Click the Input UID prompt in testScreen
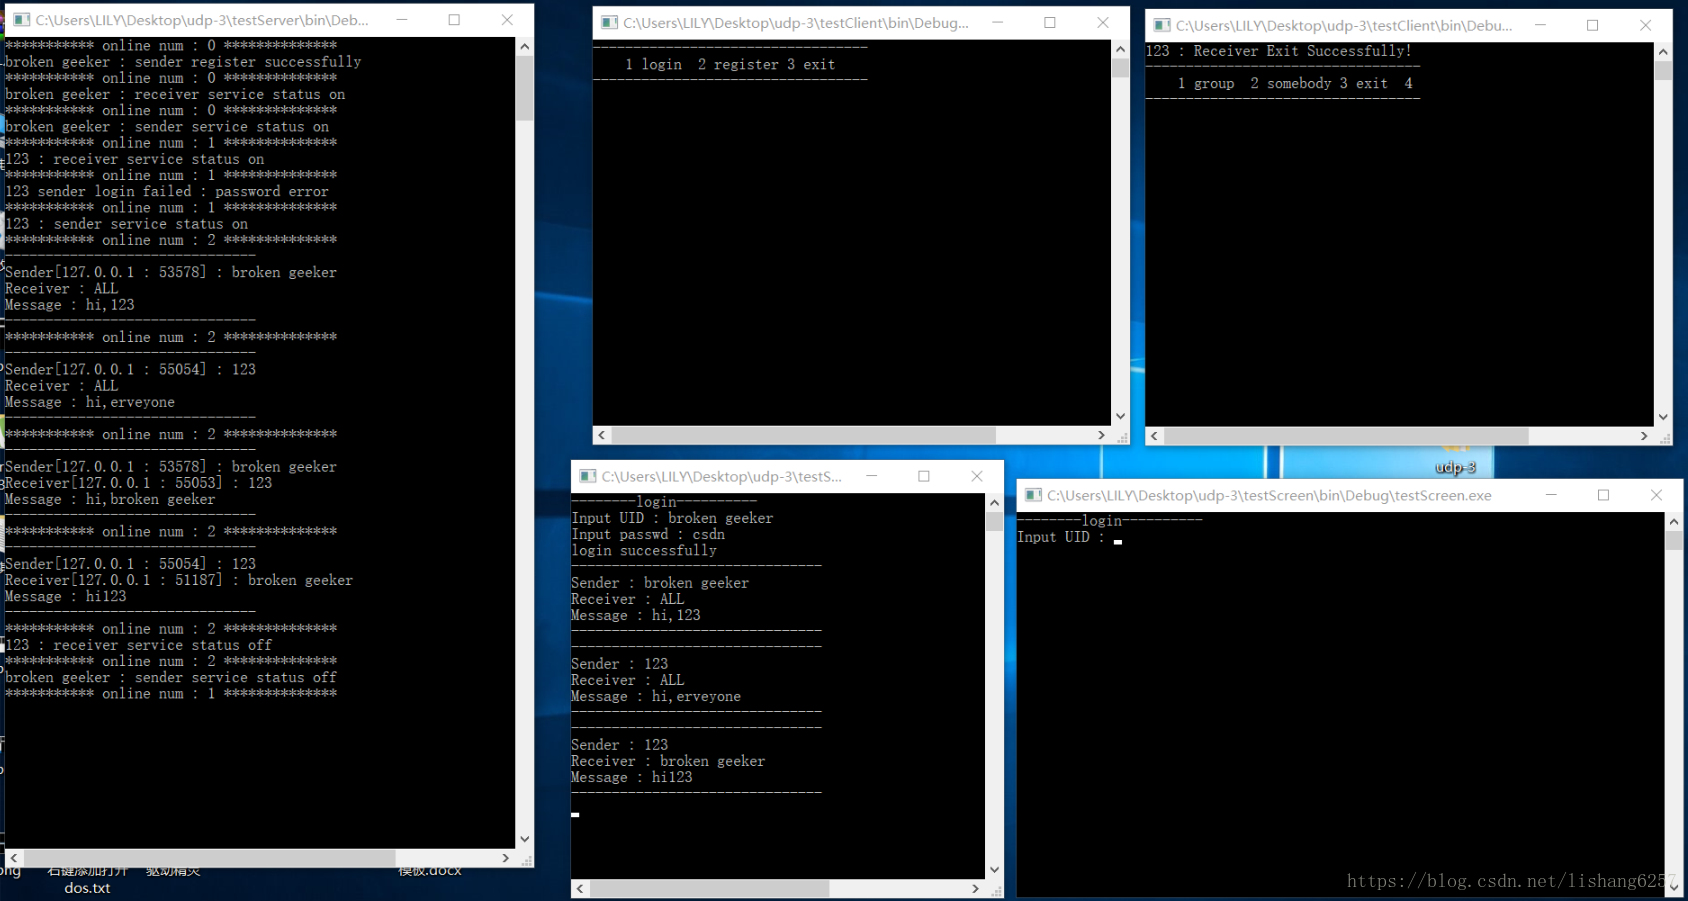The image size is (1688, 901). [1060, 538]
